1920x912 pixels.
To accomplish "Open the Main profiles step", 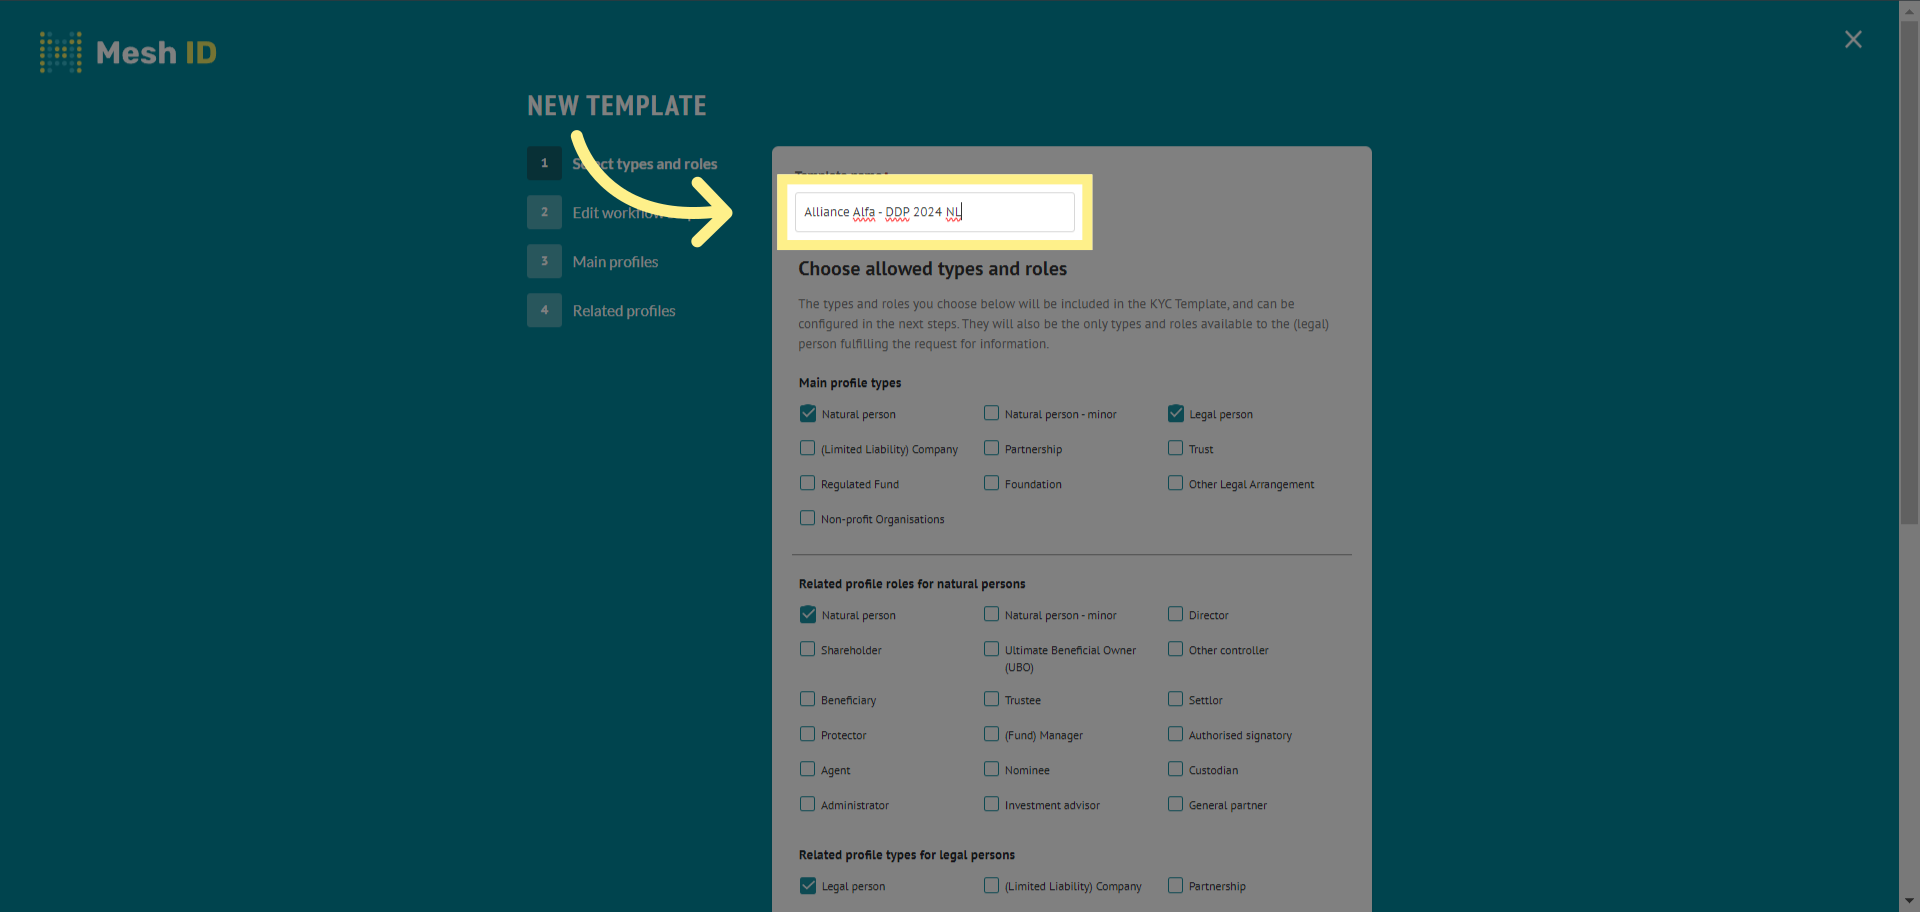I will pos(615,261).
